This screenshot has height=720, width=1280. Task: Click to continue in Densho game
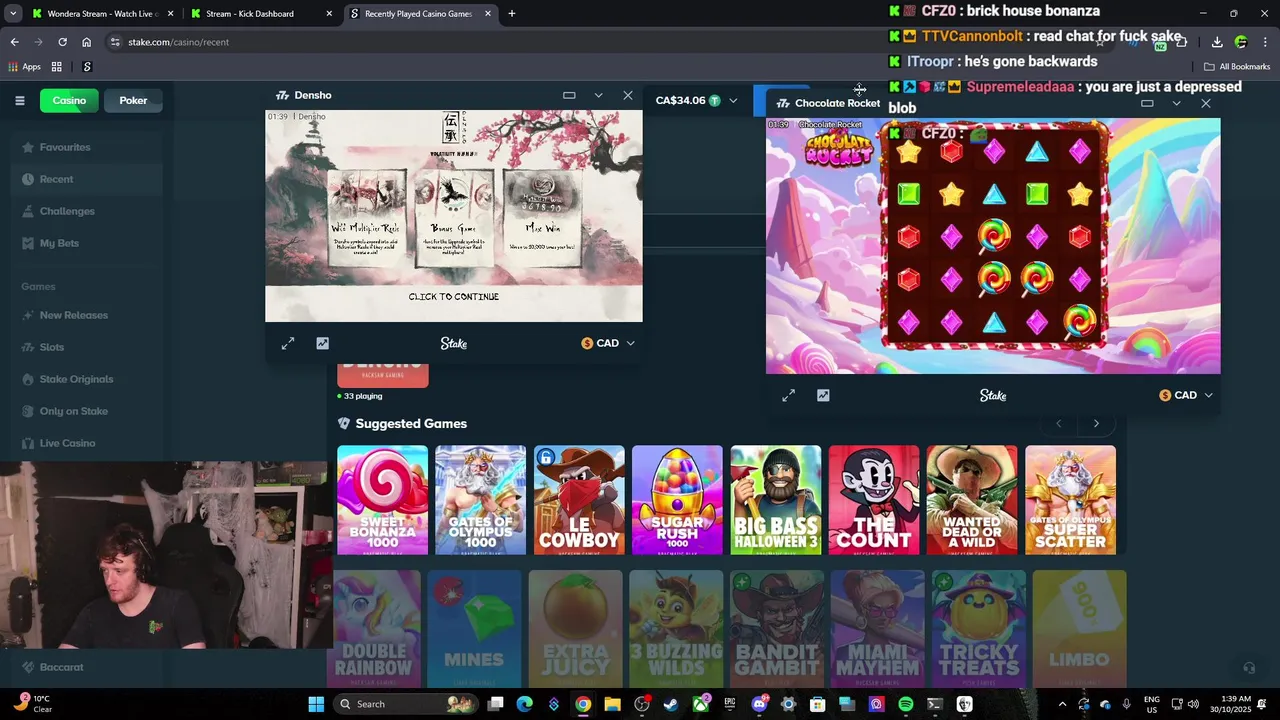(453, 296)
